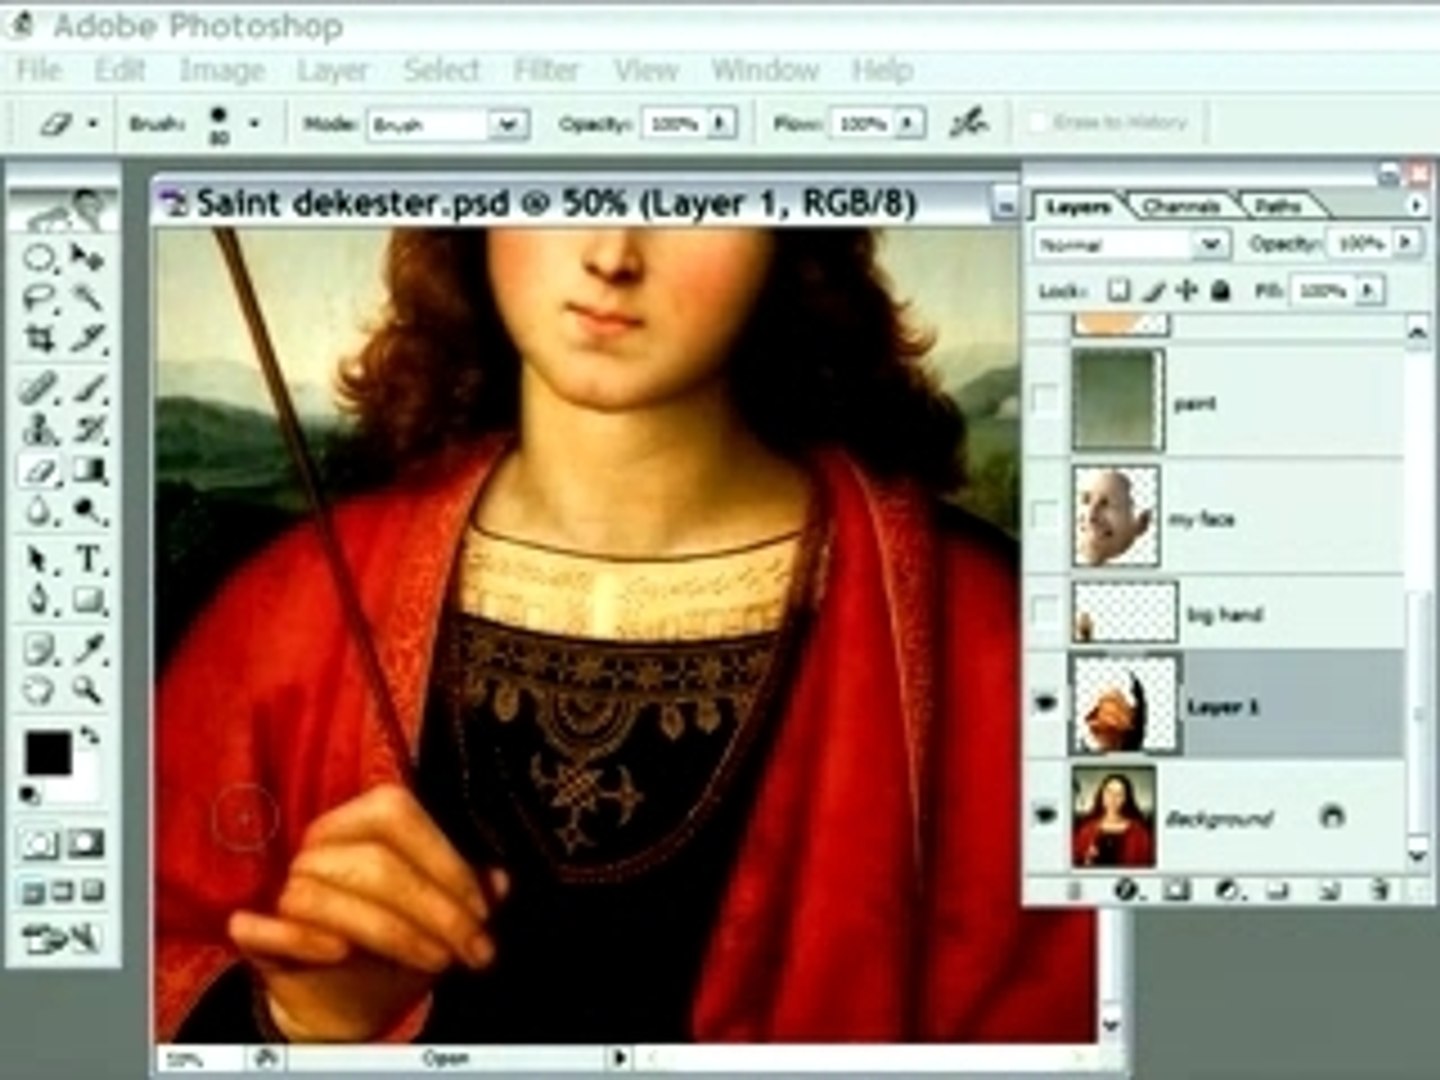Hide the Background layer

1045,816
